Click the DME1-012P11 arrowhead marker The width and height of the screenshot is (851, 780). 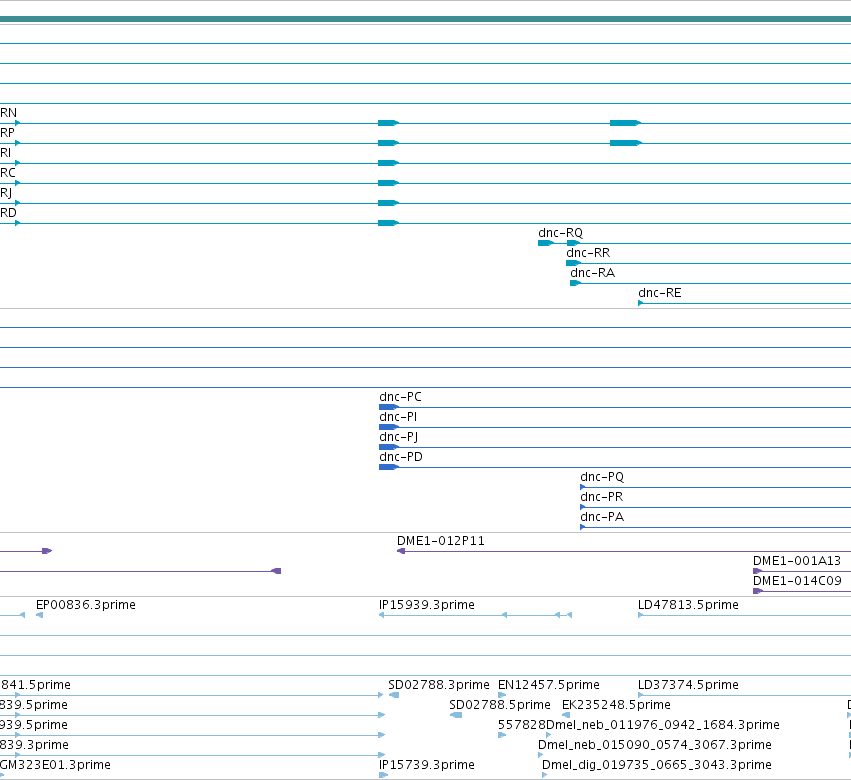(x=401, y=551)
